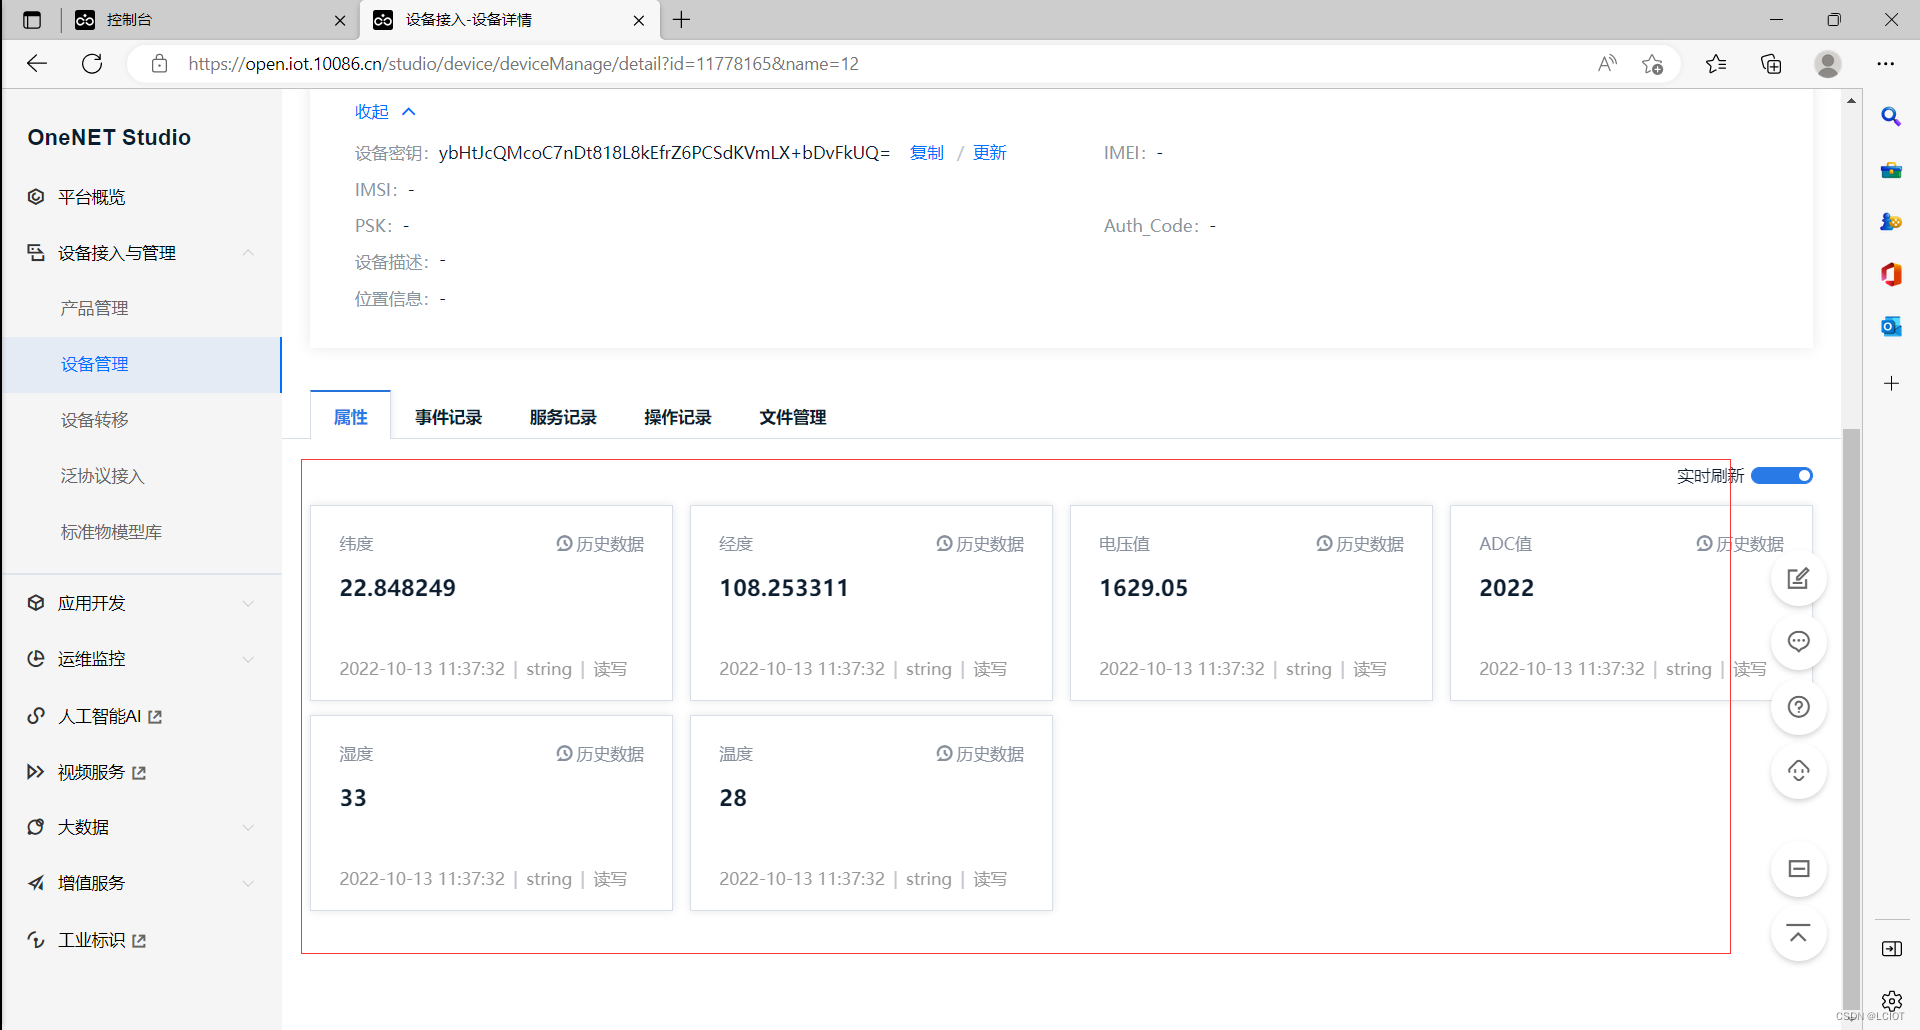
Task: Open the floating chat message icon
Action: (x=1798, y=642)
